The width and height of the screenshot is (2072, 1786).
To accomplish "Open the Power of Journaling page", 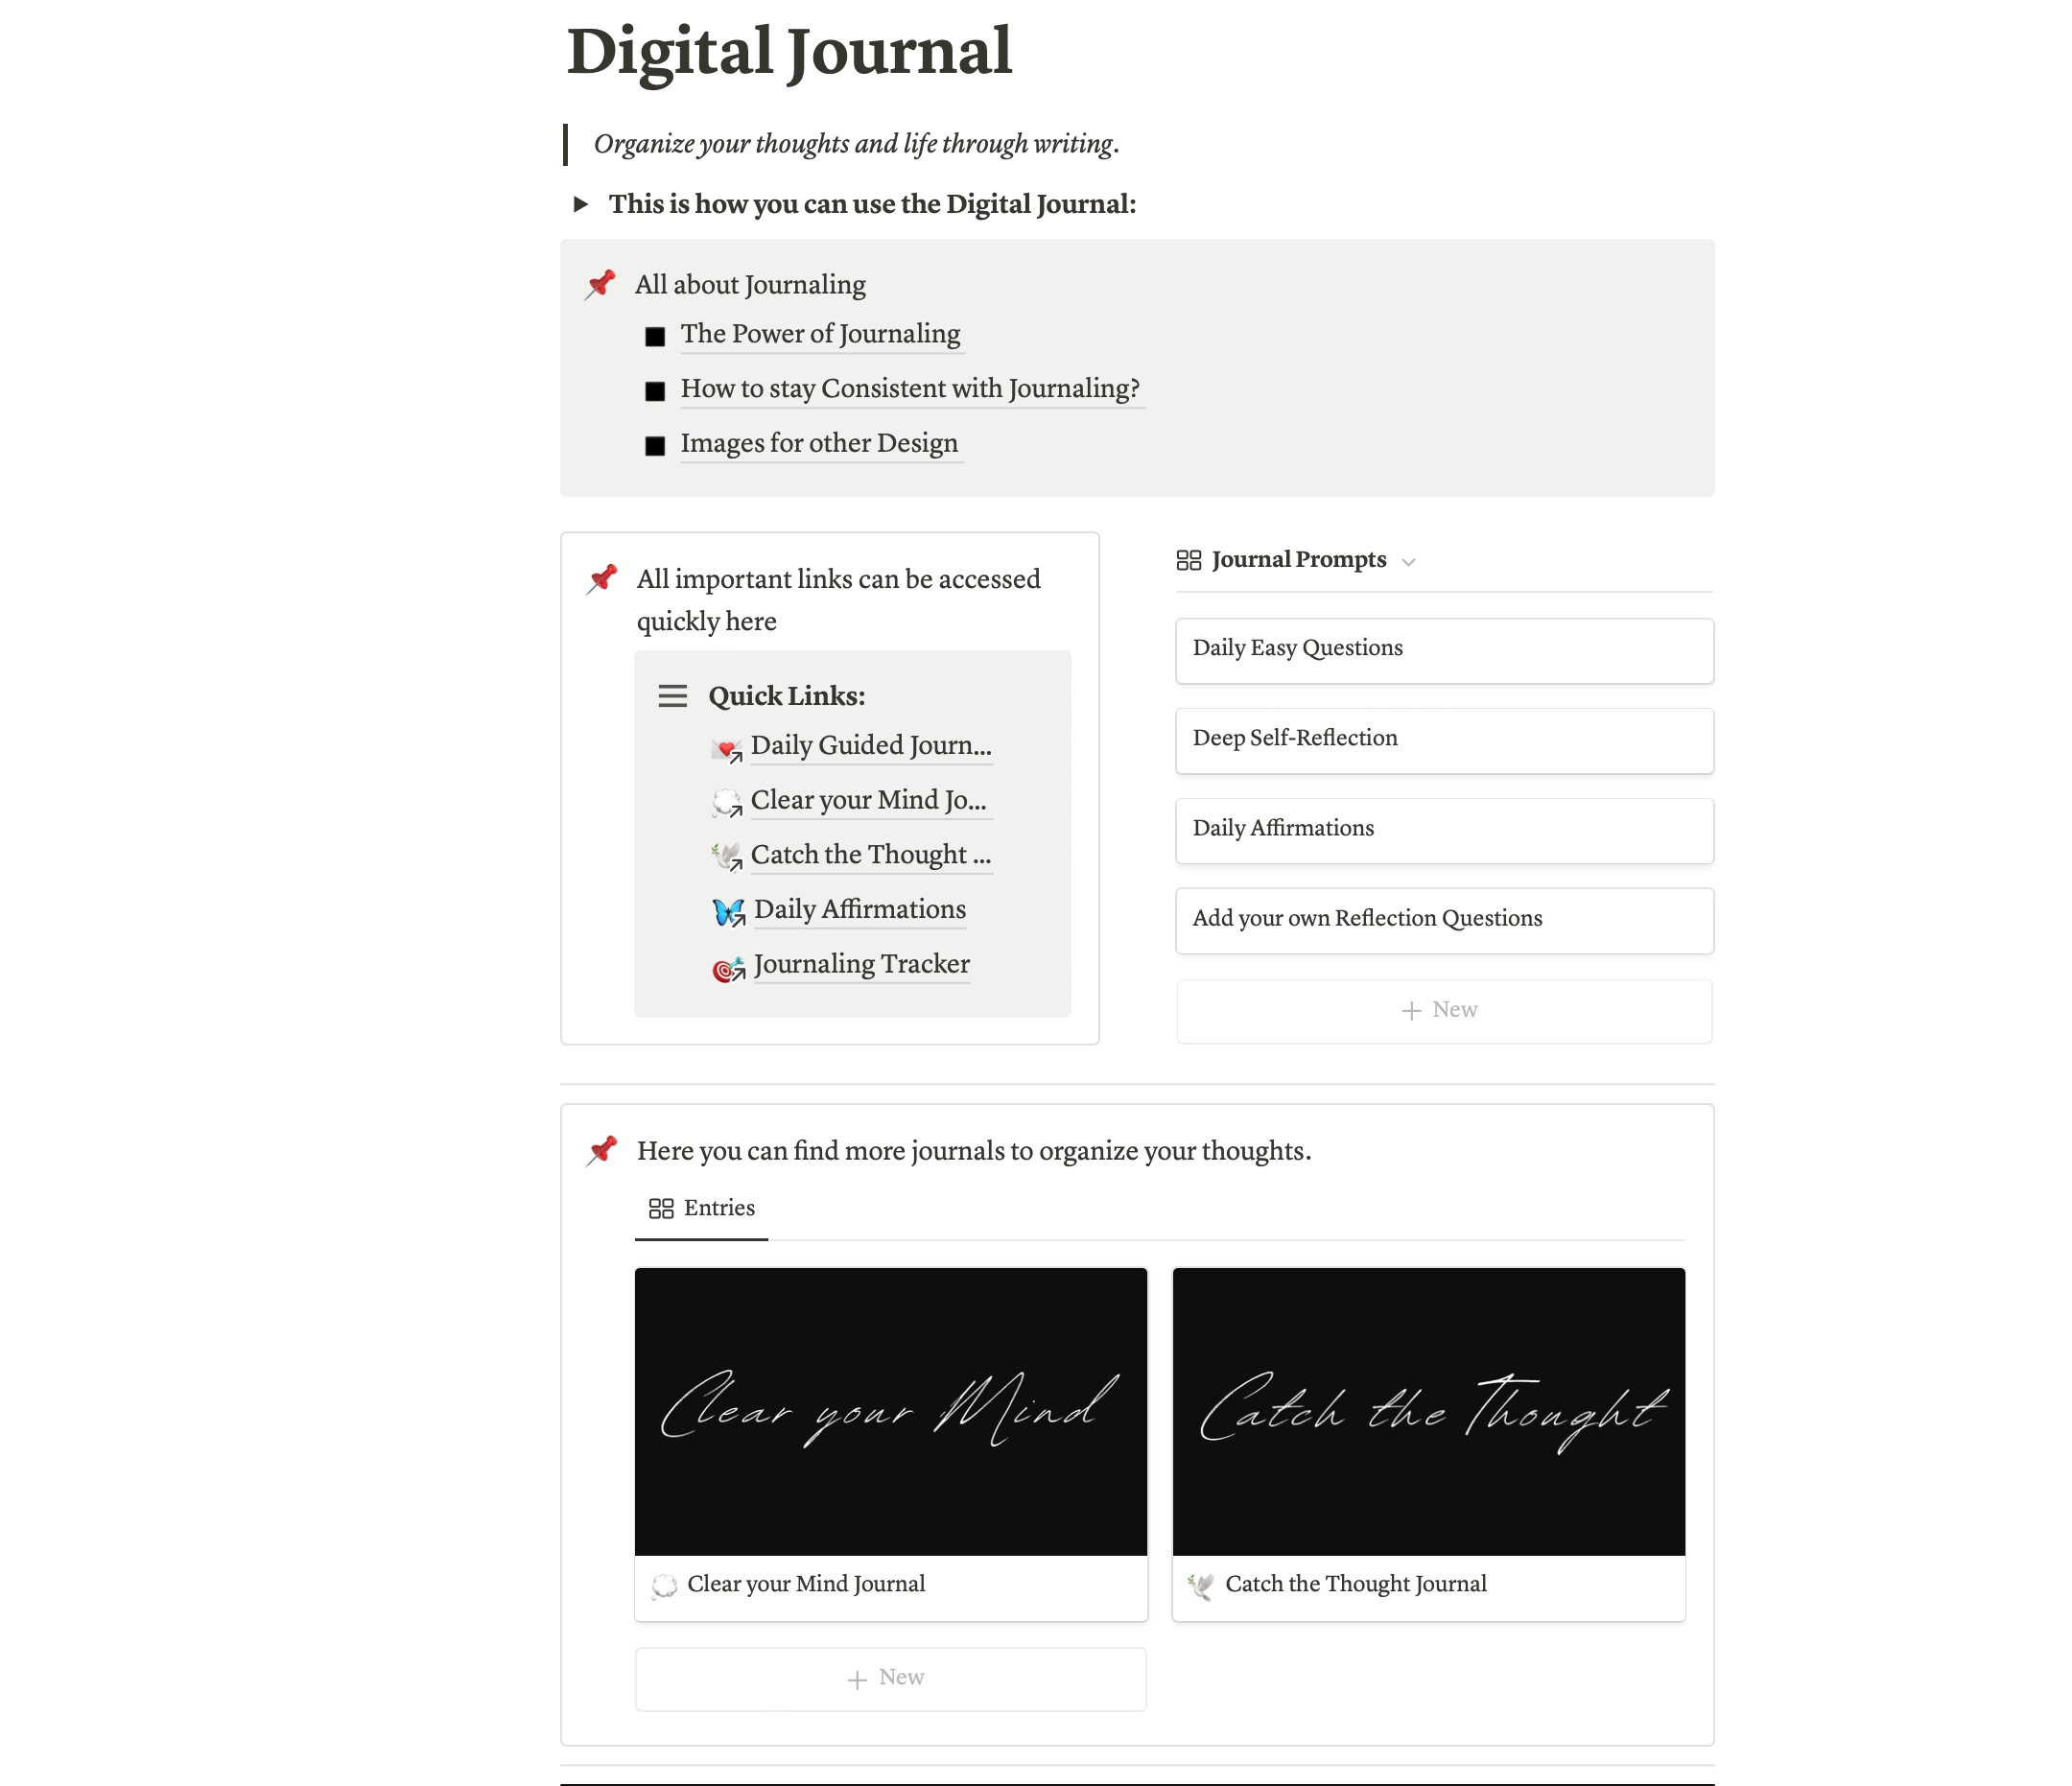I will 819,331.
